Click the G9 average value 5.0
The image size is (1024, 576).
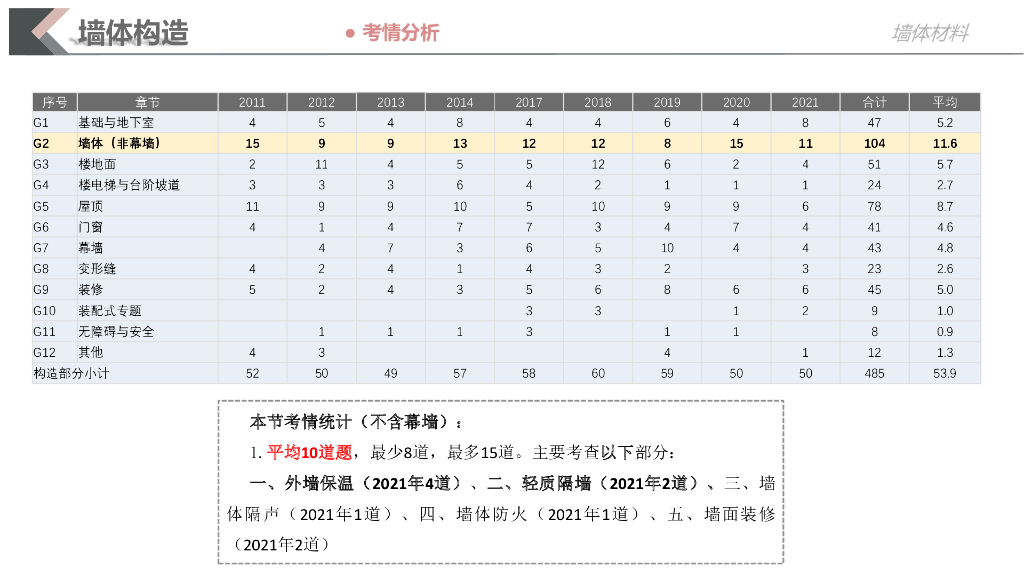click(x=945, y=289)
